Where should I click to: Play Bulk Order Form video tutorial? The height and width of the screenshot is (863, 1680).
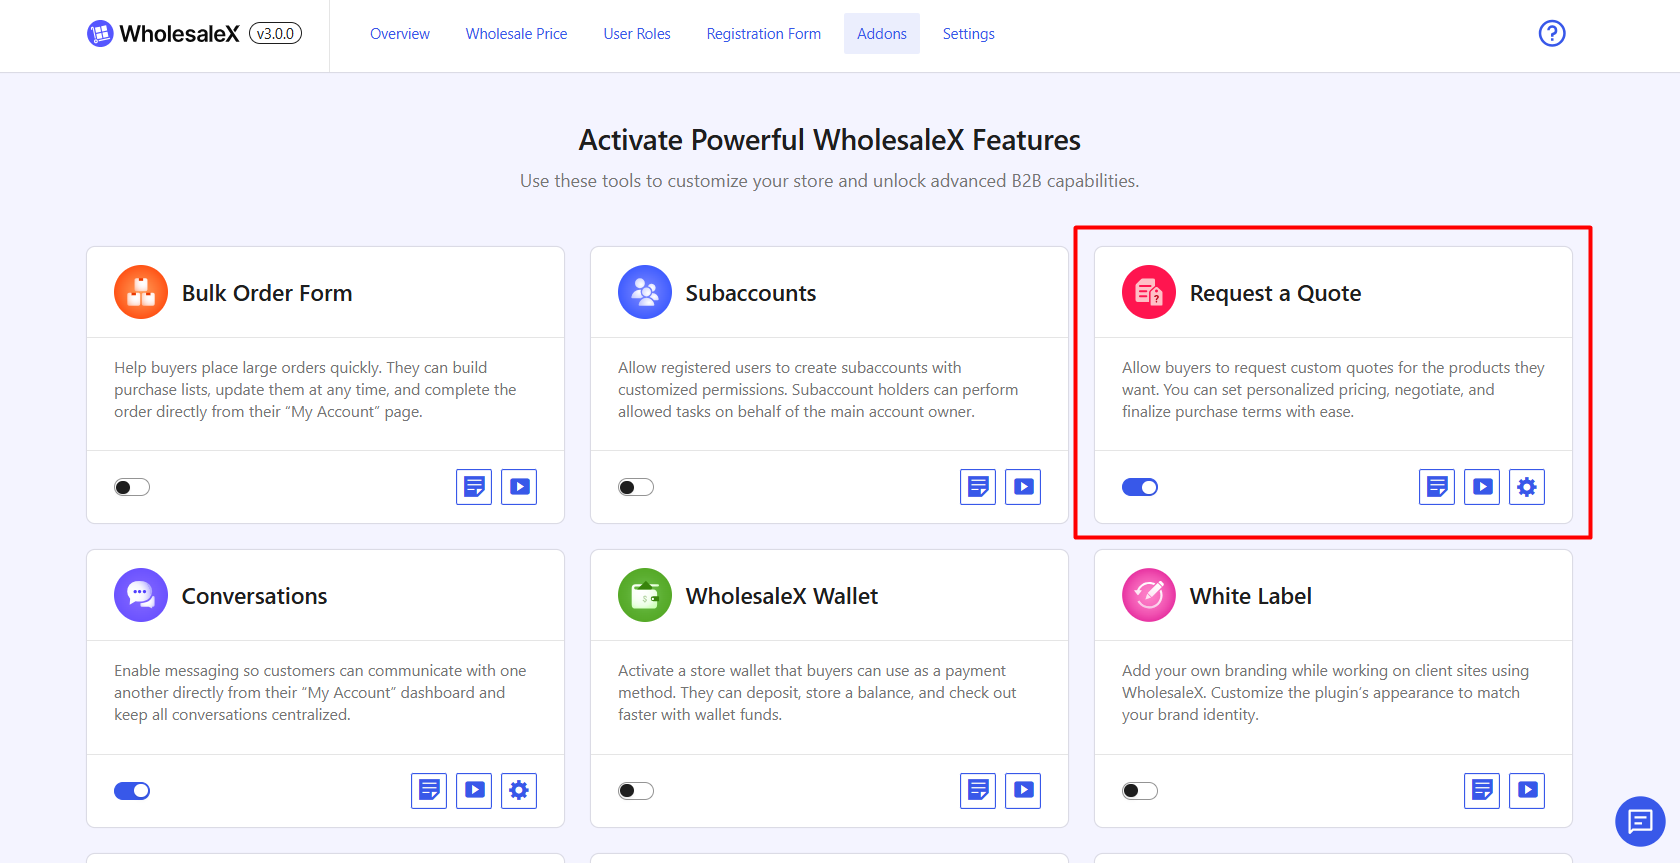pyautogui.click(x=519, y=487)
